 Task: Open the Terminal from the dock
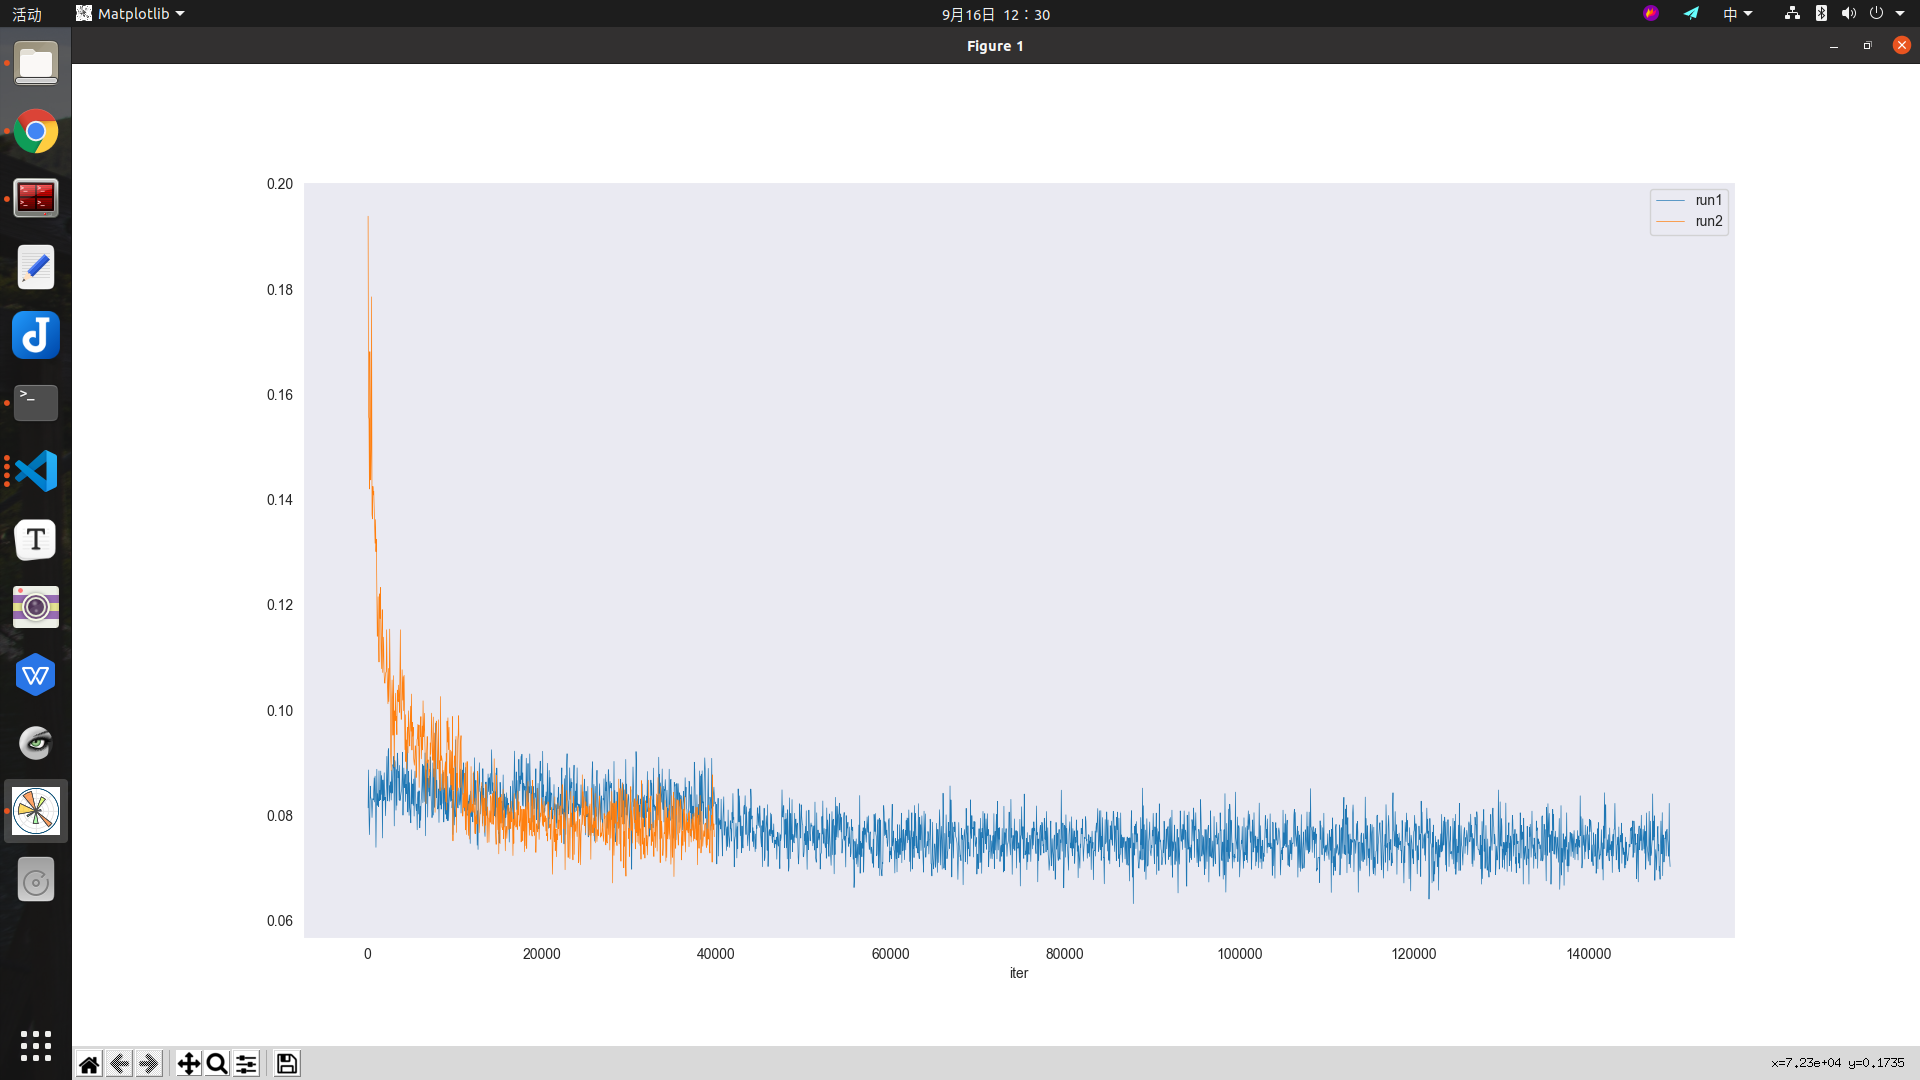35,402
